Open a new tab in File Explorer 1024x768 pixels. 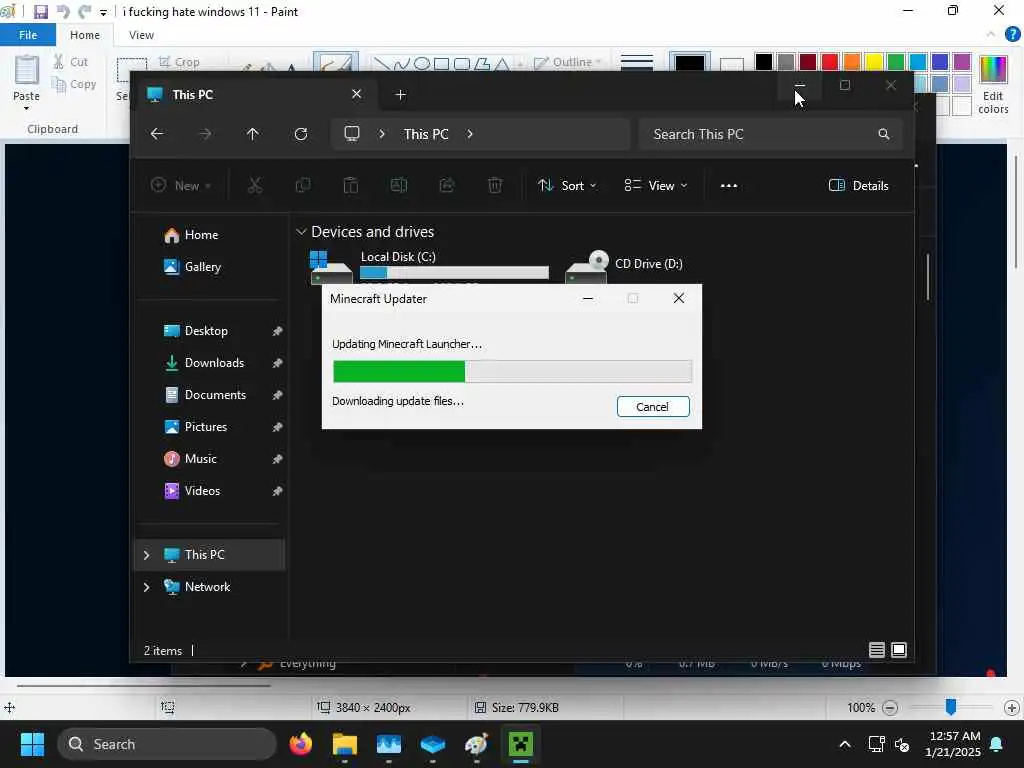401,95
